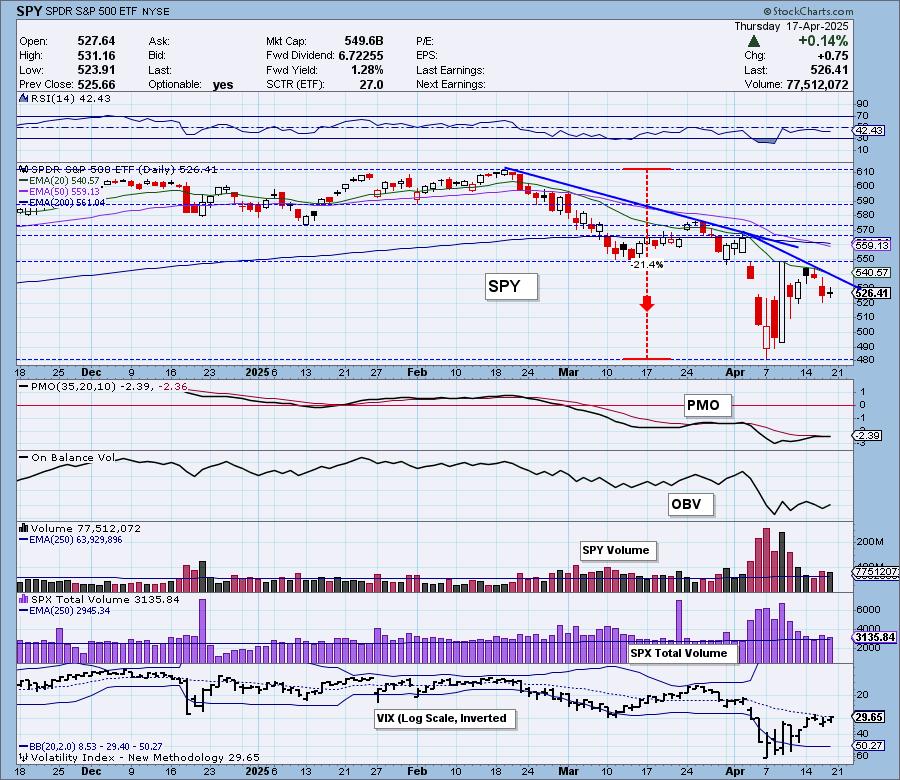Click the 50.27 Bollinger band tag on the axis
Screen dimensions: 900x780
[870, 746]
